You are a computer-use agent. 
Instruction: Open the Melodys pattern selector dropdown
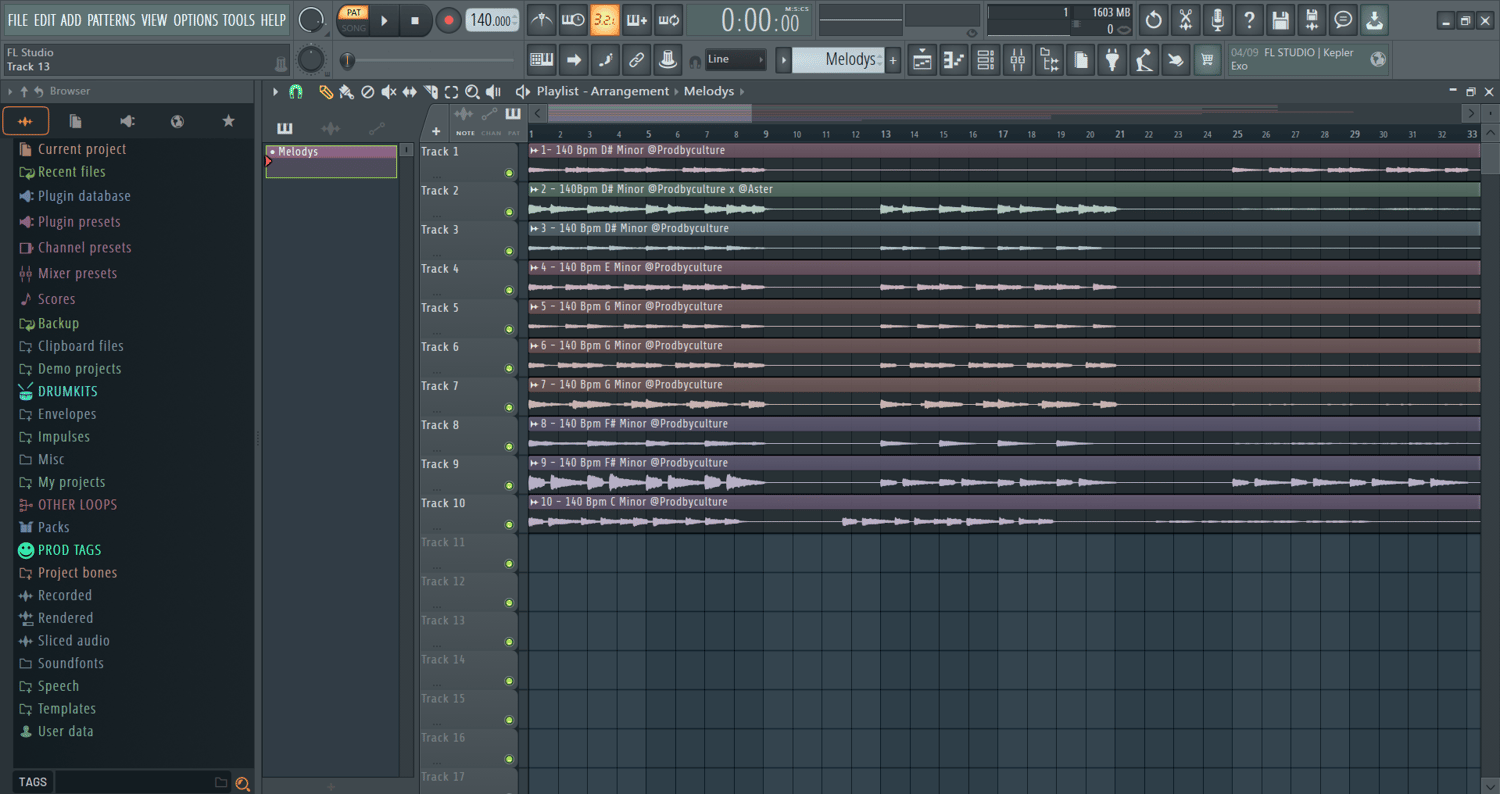coord(836,60)
